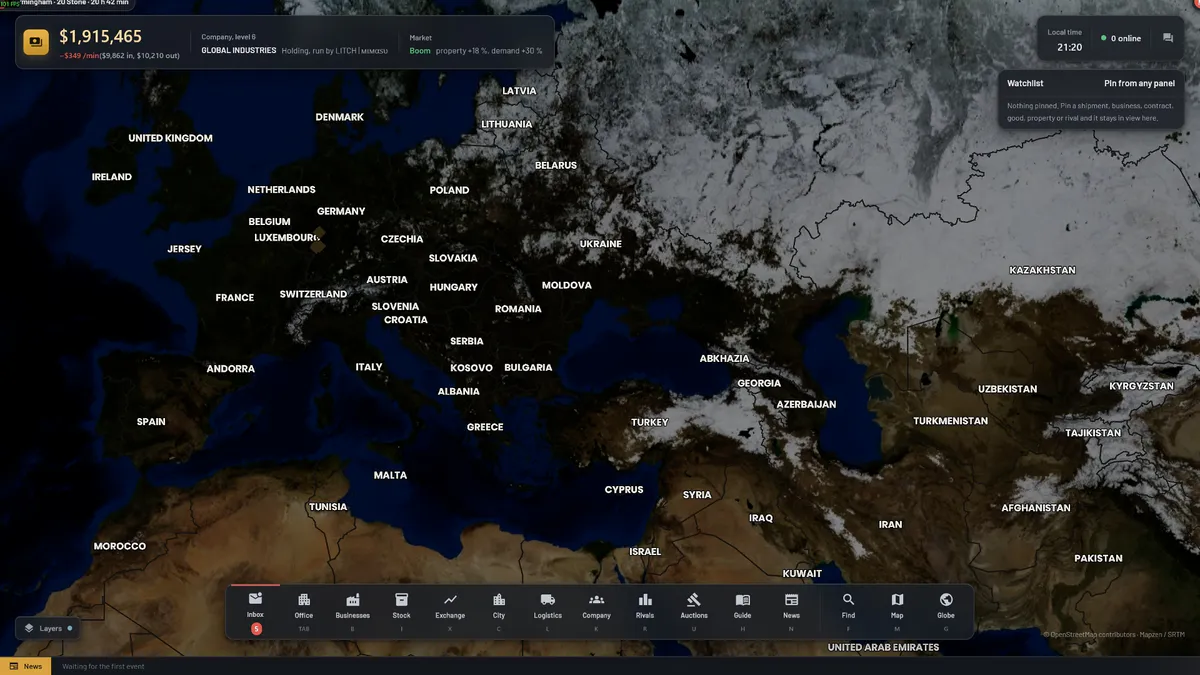Open the Exchange chart panel
1200x675 pixels.
tap(450, 612)
